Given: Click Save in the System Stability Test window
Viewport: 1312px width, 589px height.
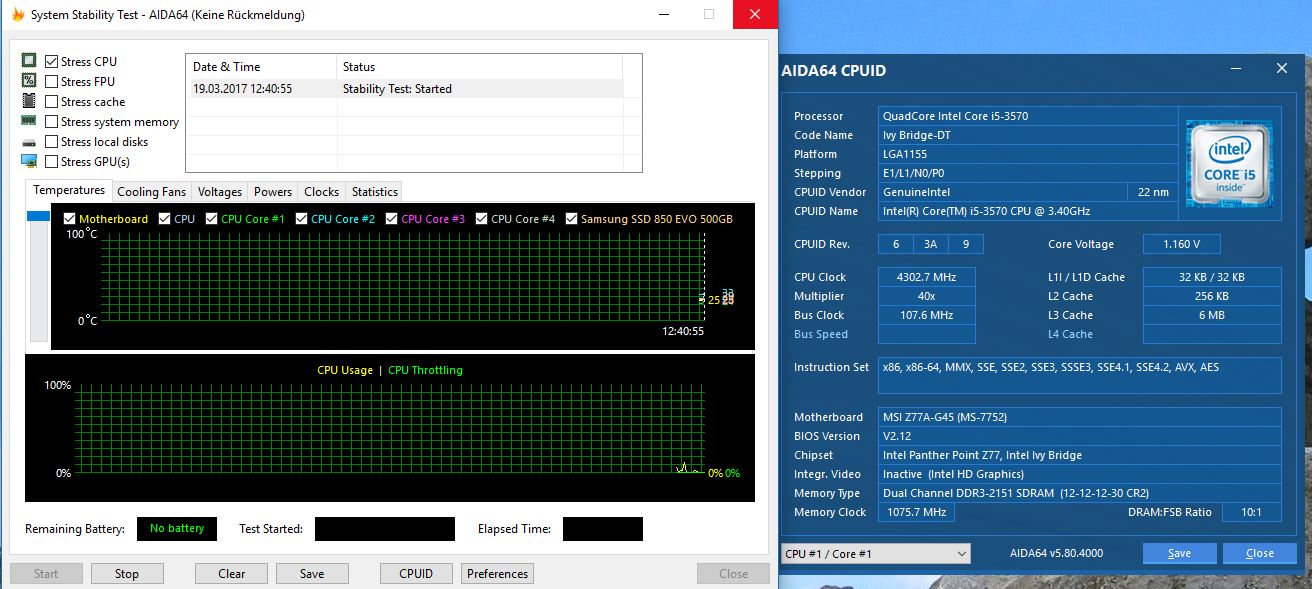Looking at the screenshot, I should (x=312, y=574).
